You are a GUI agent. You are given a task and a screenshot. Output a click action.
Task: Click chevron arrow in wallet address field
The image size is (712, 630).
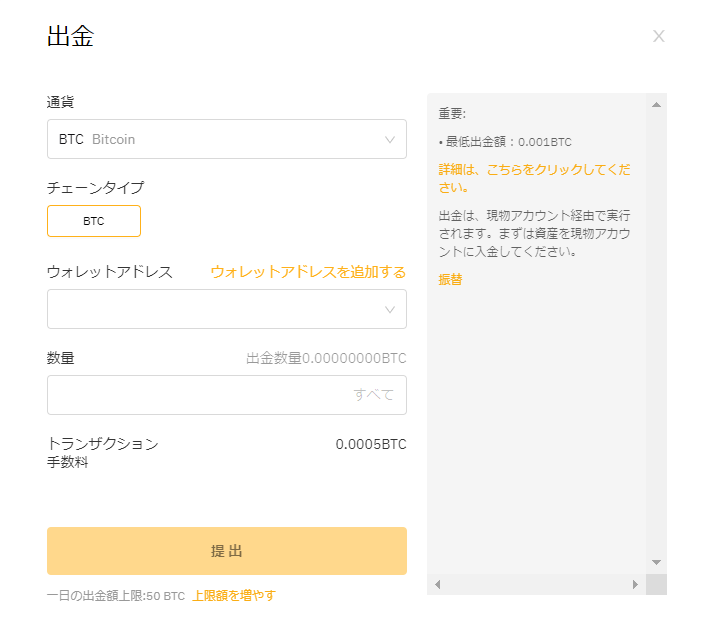click(x=390, y=309)
